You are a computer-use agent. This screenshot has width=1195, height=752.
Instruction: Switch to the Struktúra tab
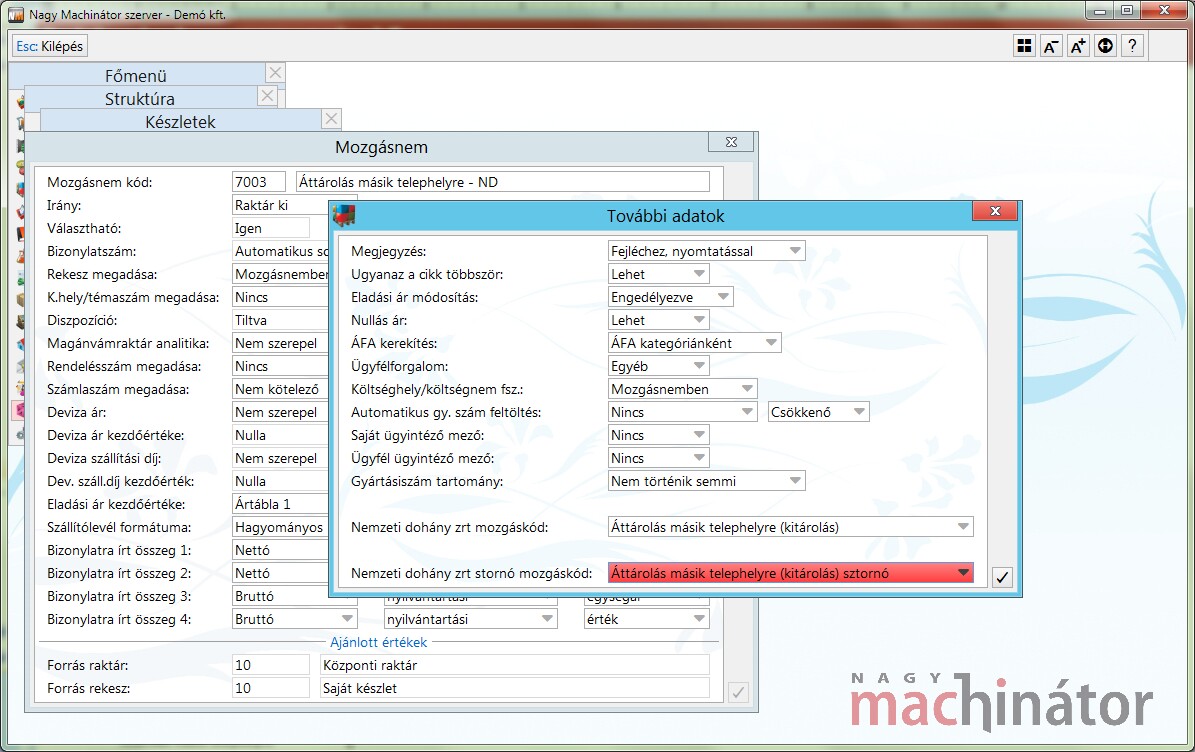click(x=139, y=98)
